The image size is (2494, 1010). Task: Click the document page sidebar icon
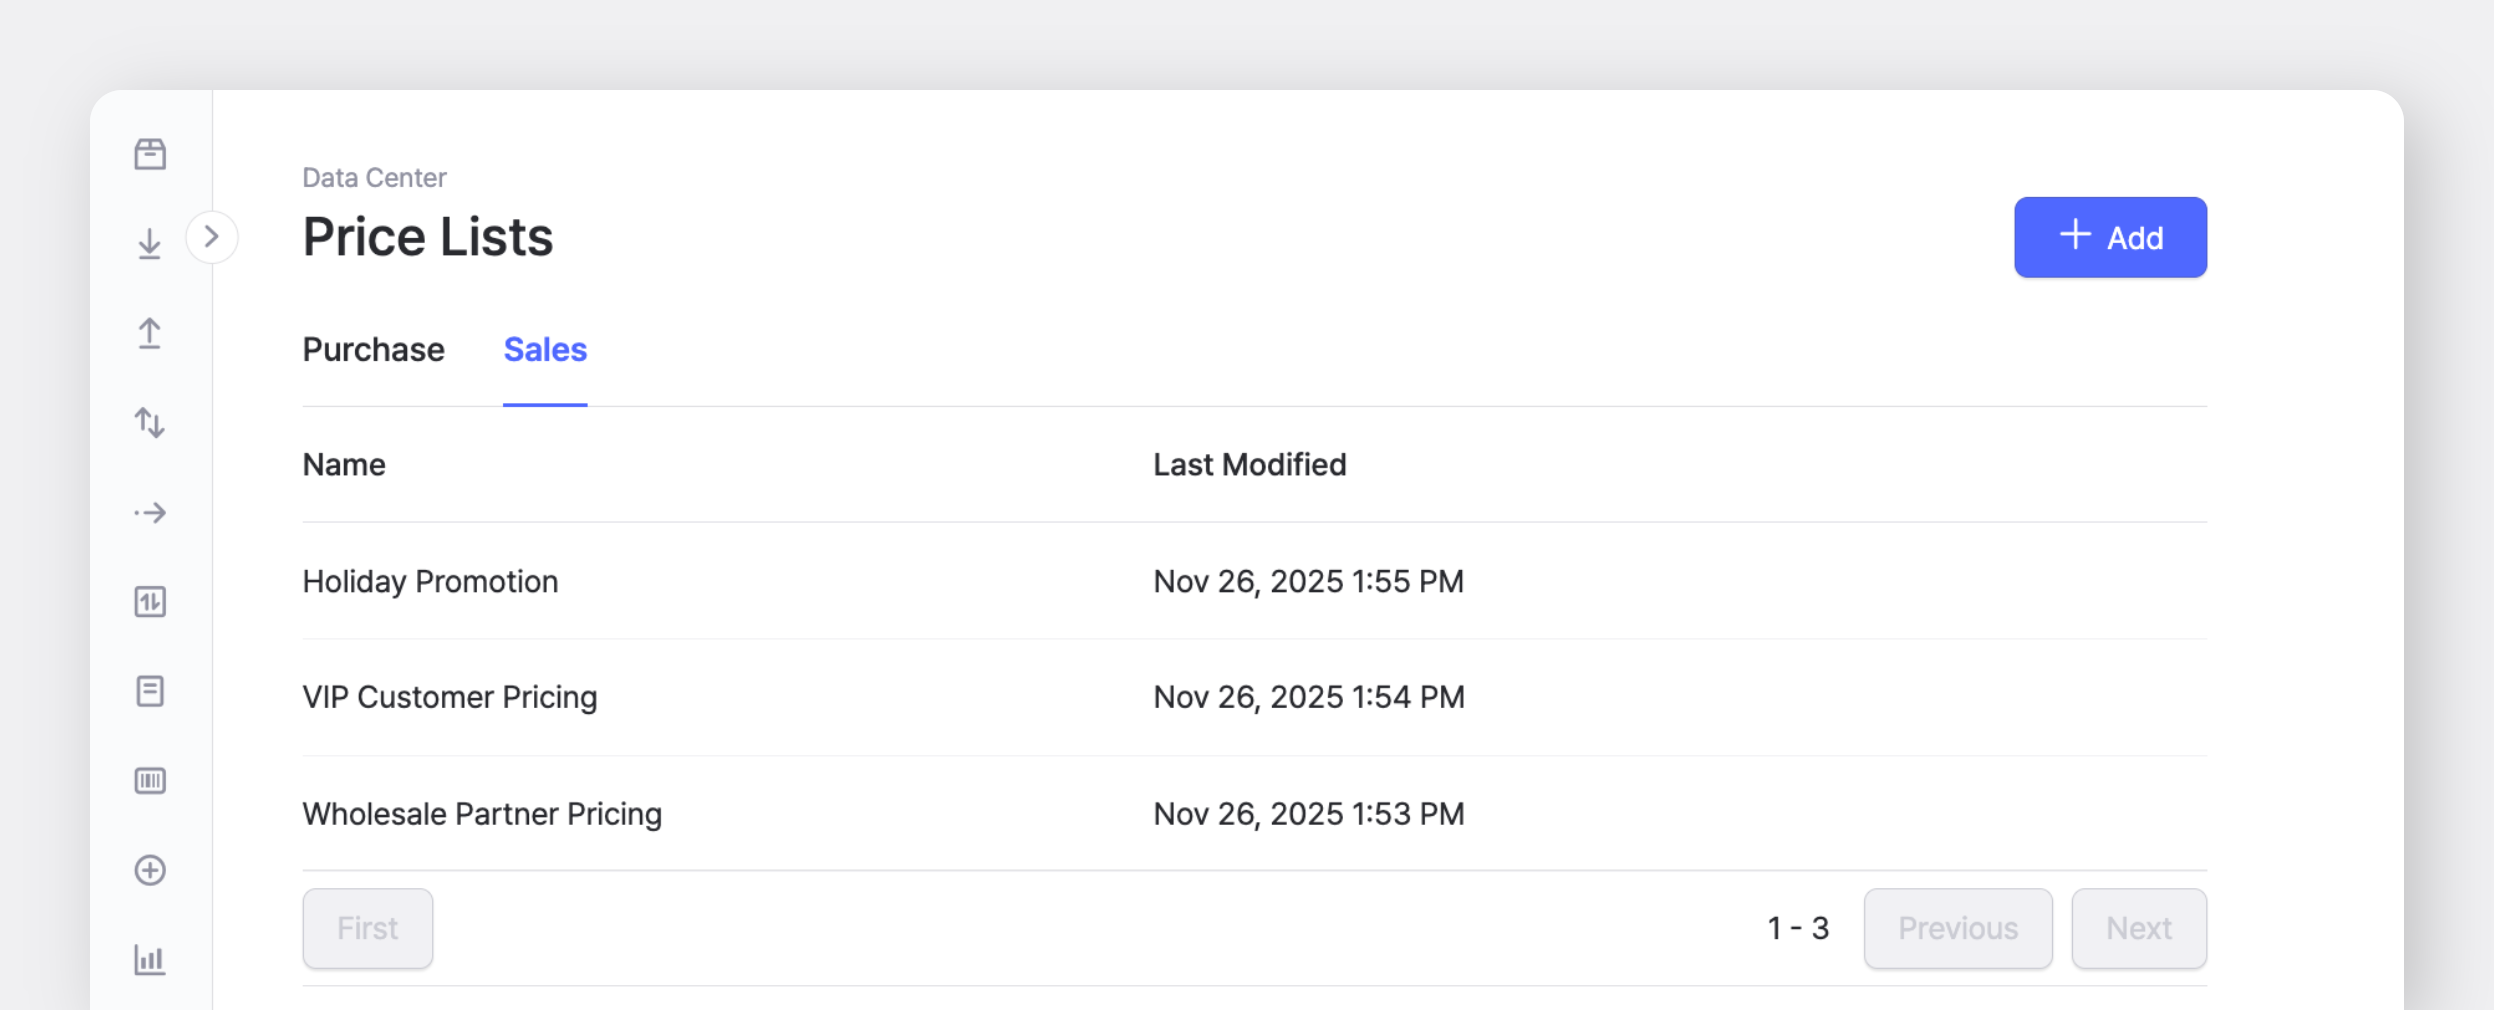pos(150,691)
